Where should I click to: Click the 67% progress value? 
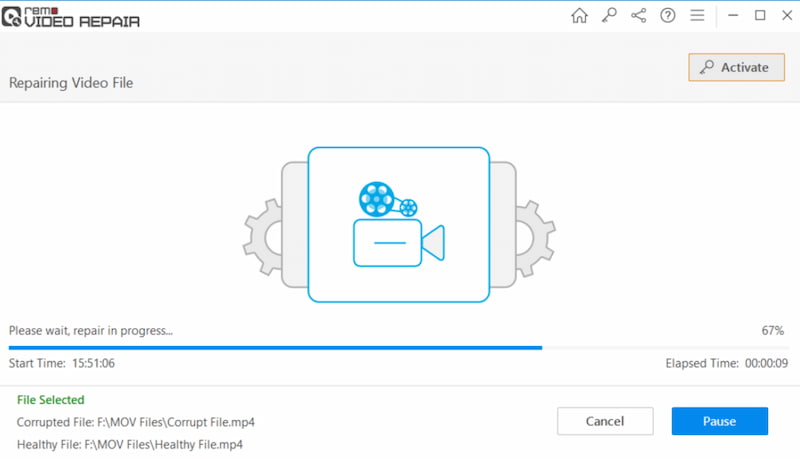tap(772, 330)
